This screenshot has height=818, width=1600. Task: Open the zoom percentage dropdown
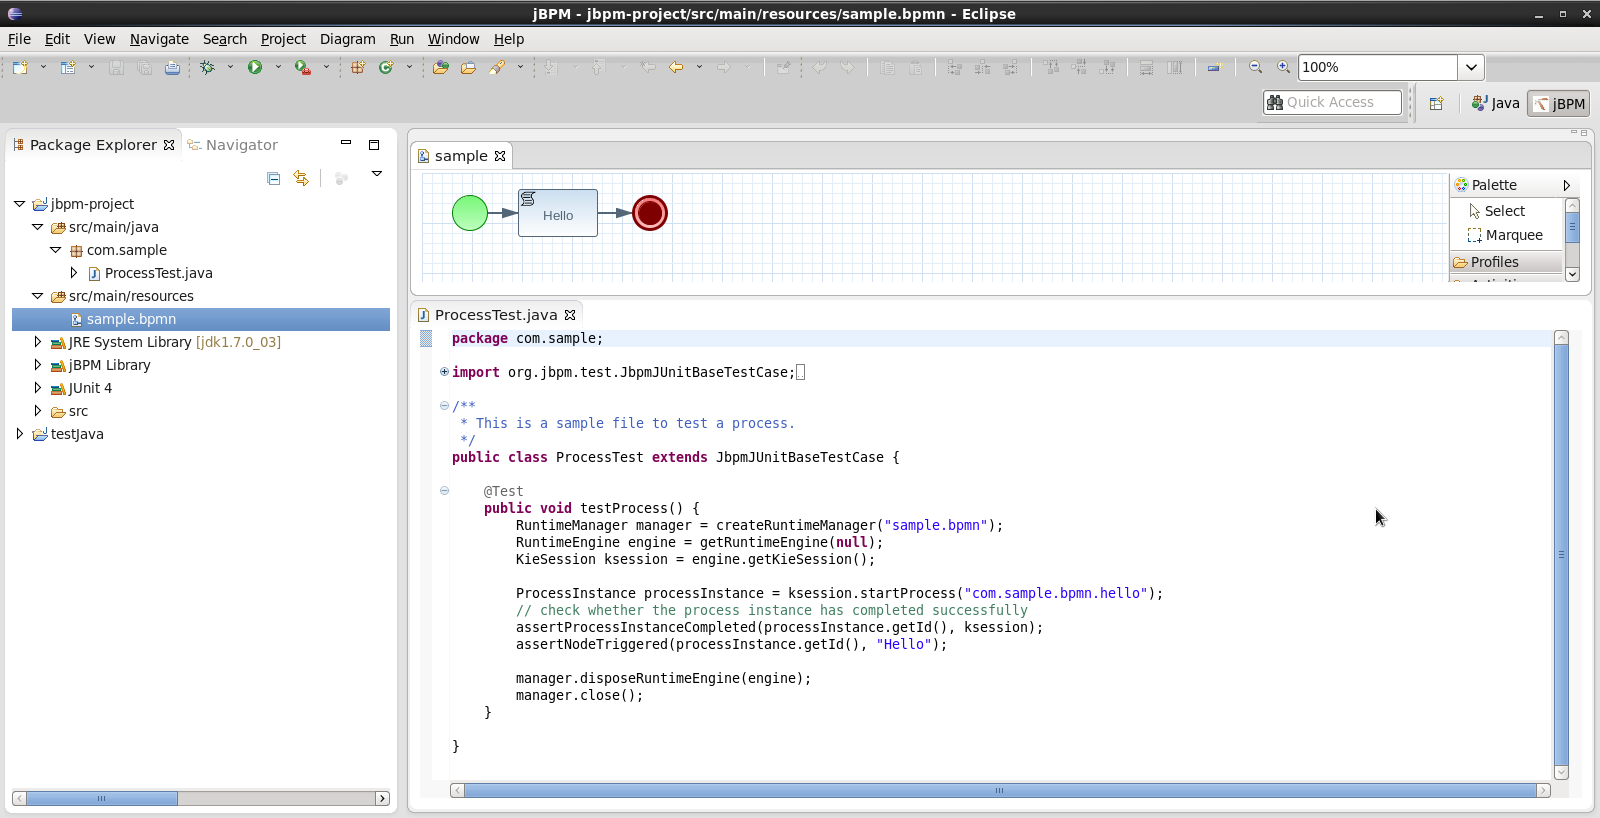pyautogui.click(x=1471, y=67)
